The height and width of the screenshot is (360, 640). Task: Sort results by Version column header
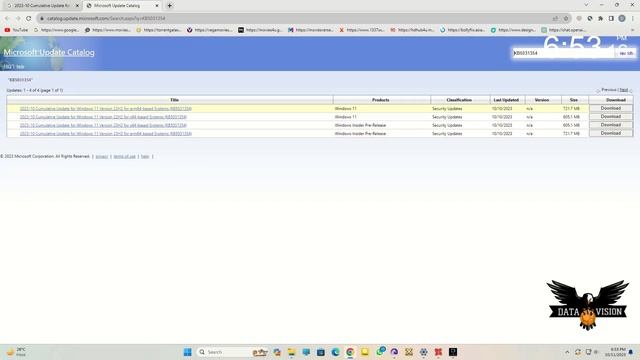tap(542, 100)
